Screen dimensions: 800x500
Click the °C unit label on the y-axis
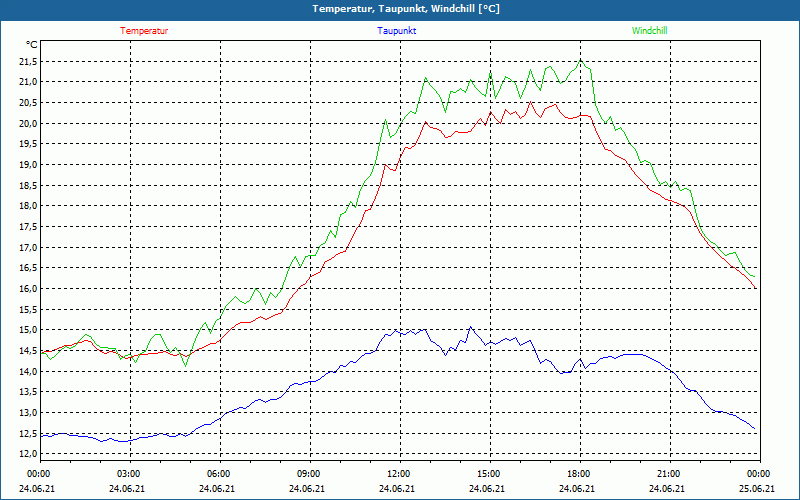click(32, 45)
